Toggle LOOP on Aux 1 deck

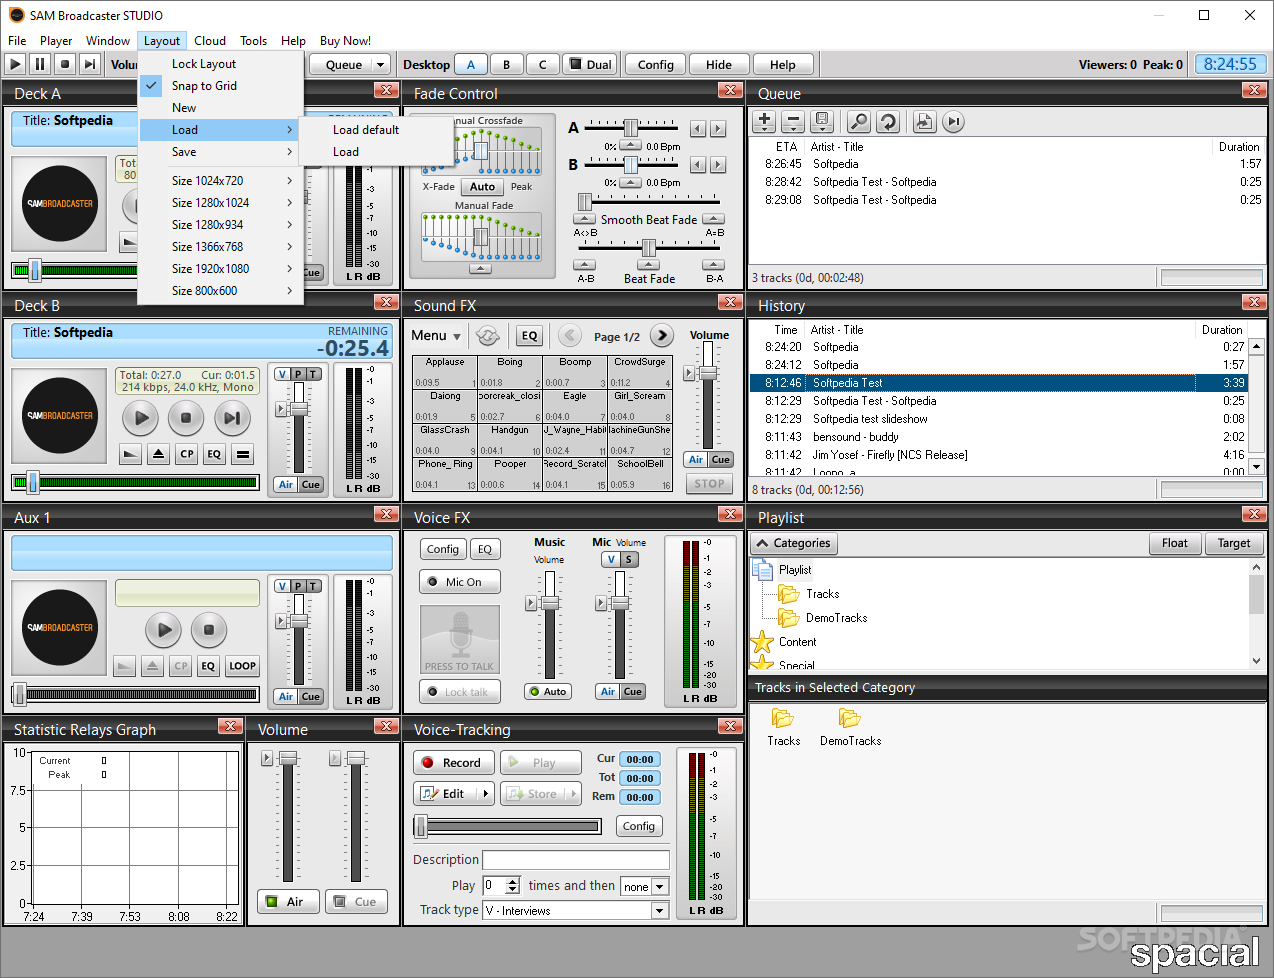tap(243, 666)
